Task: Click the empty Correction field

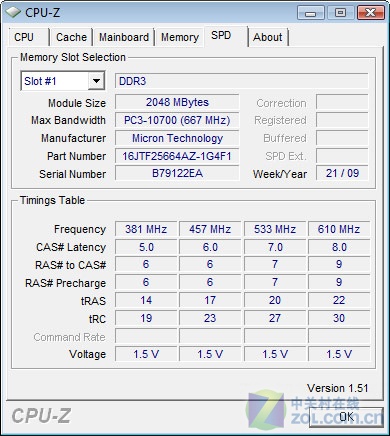Action: tap(342, 102)
